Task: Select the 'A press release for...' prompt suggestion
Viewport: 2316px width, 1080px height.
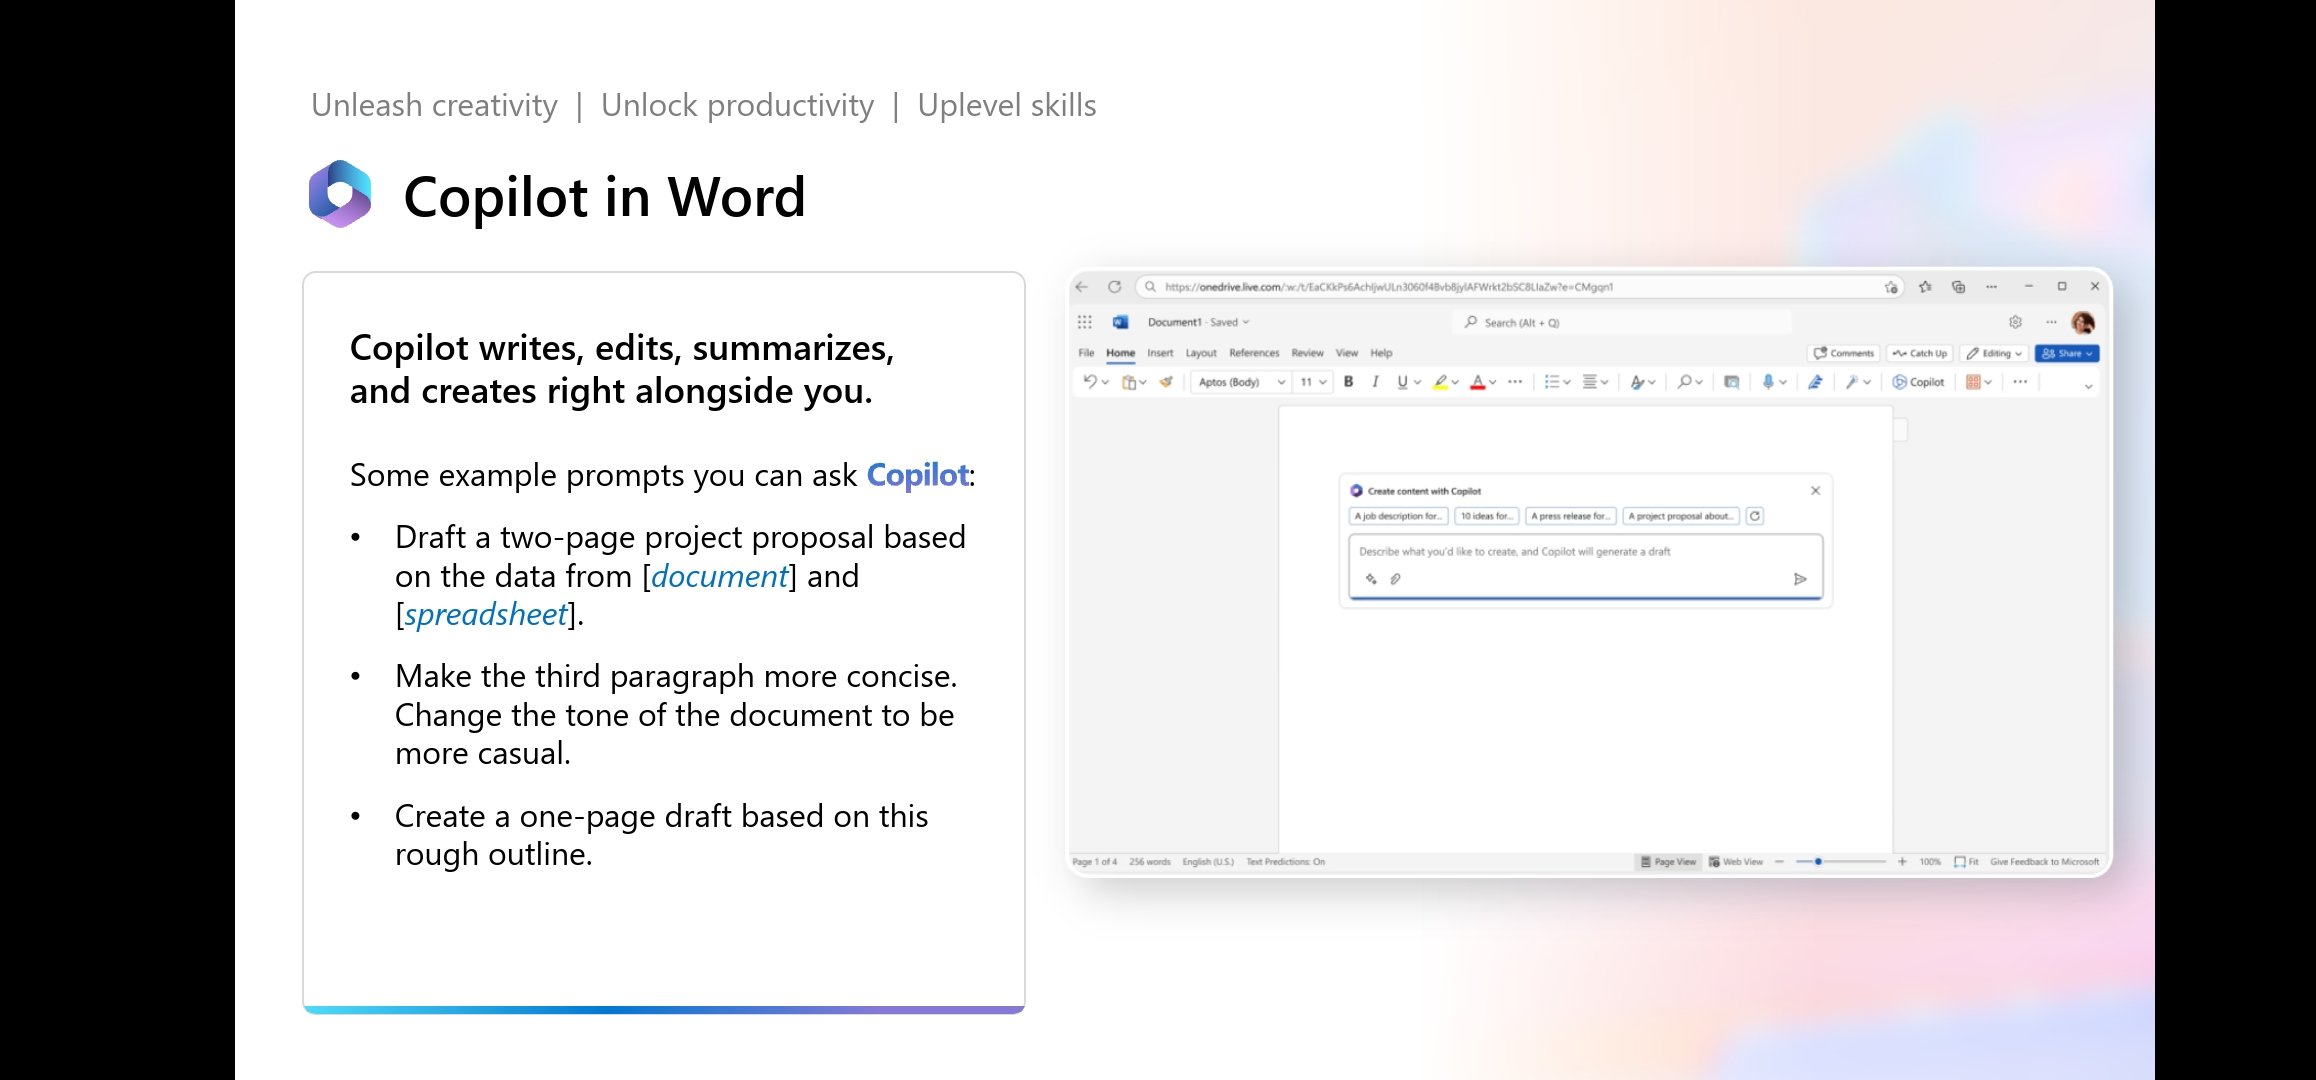Action: click(1570, 516)
